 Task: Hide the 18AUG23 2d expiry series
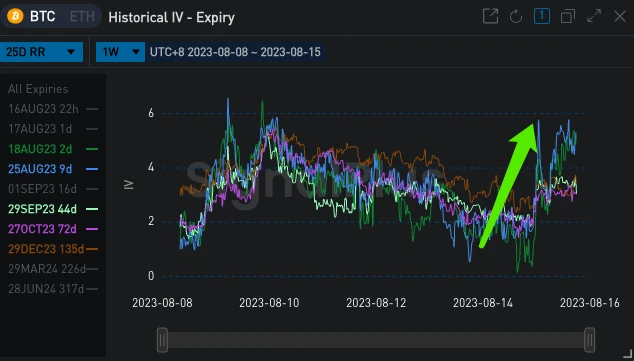tap(53, 149)
